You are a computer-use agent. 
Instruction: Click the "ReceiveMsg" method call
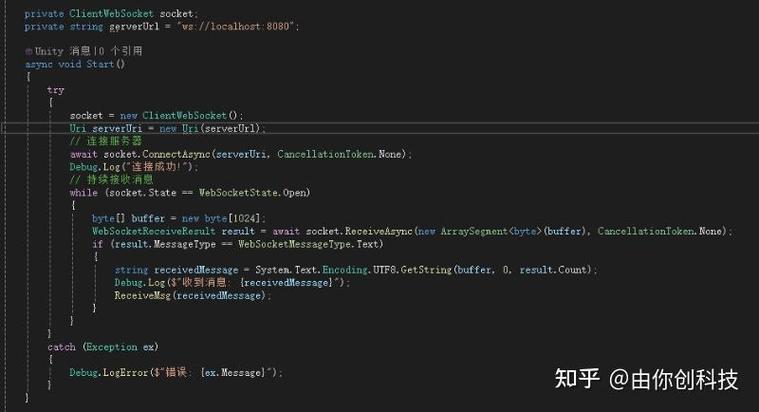tap(142, 295)
